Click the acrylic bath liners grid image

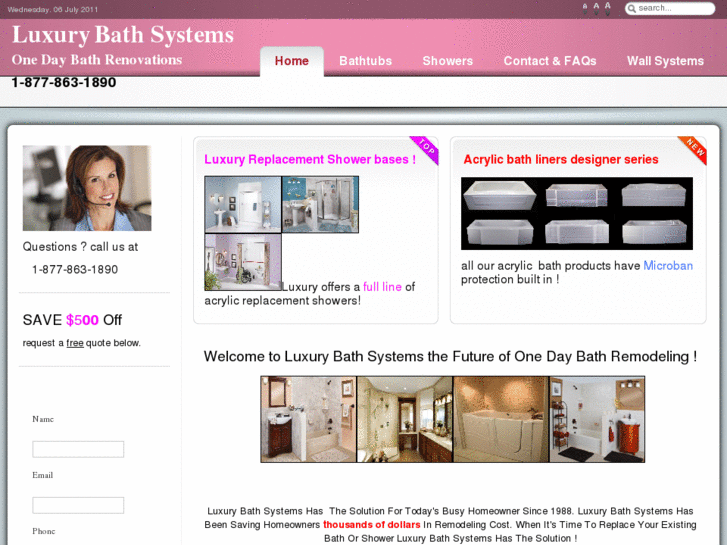577,213
